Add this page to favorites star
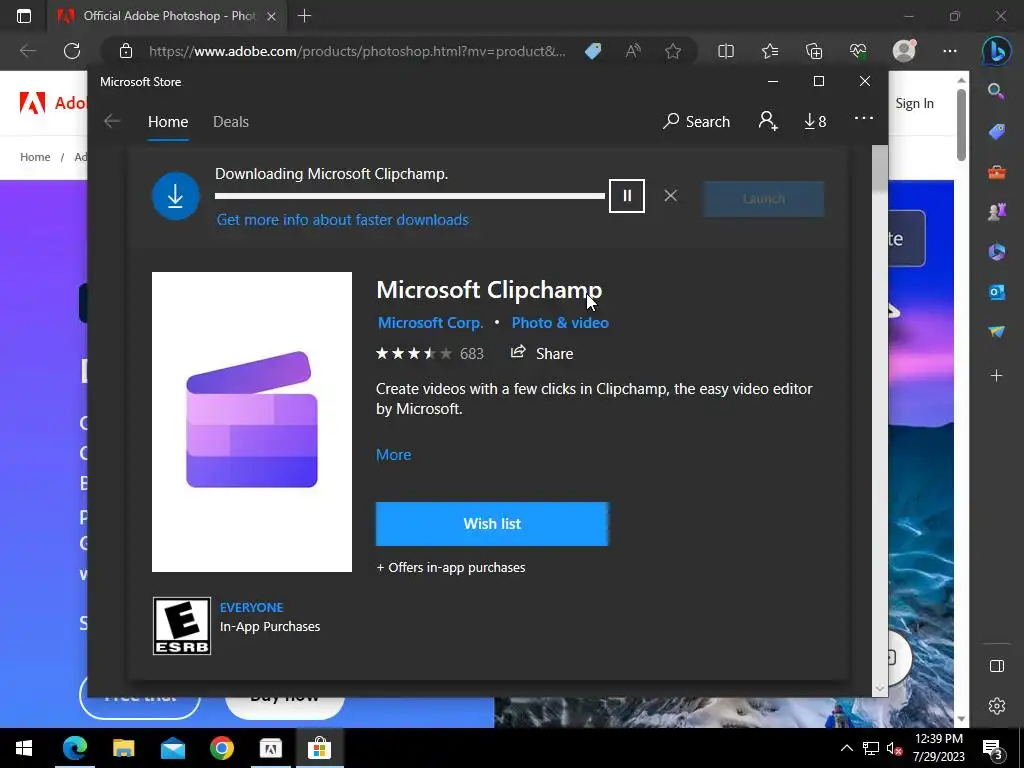The height and width of the screenshot is (768, 1024). (x=673, y=51)
